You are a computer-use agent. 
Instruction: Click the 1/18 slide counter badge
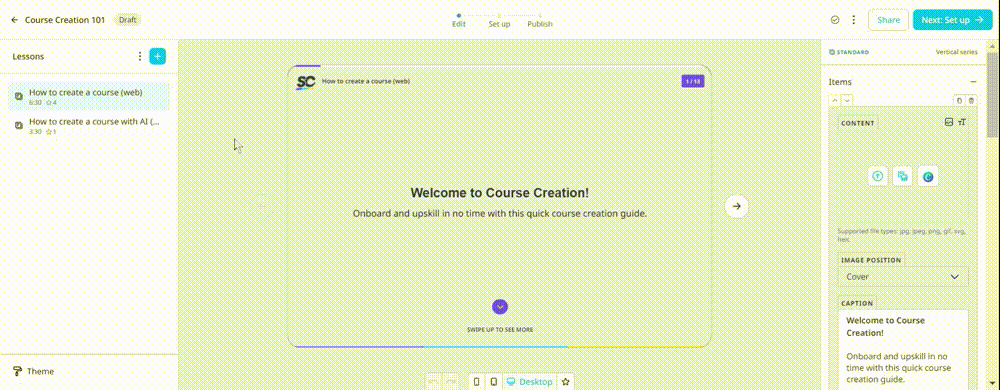click(693, 81)
